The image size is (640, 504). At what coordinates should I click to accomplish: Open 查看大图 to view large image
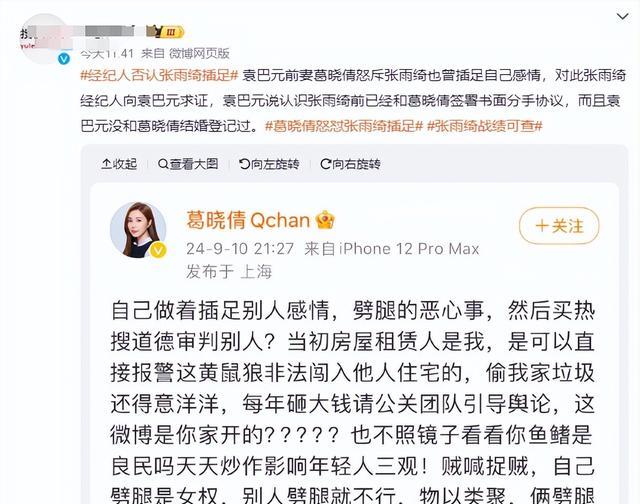[188, 164]
